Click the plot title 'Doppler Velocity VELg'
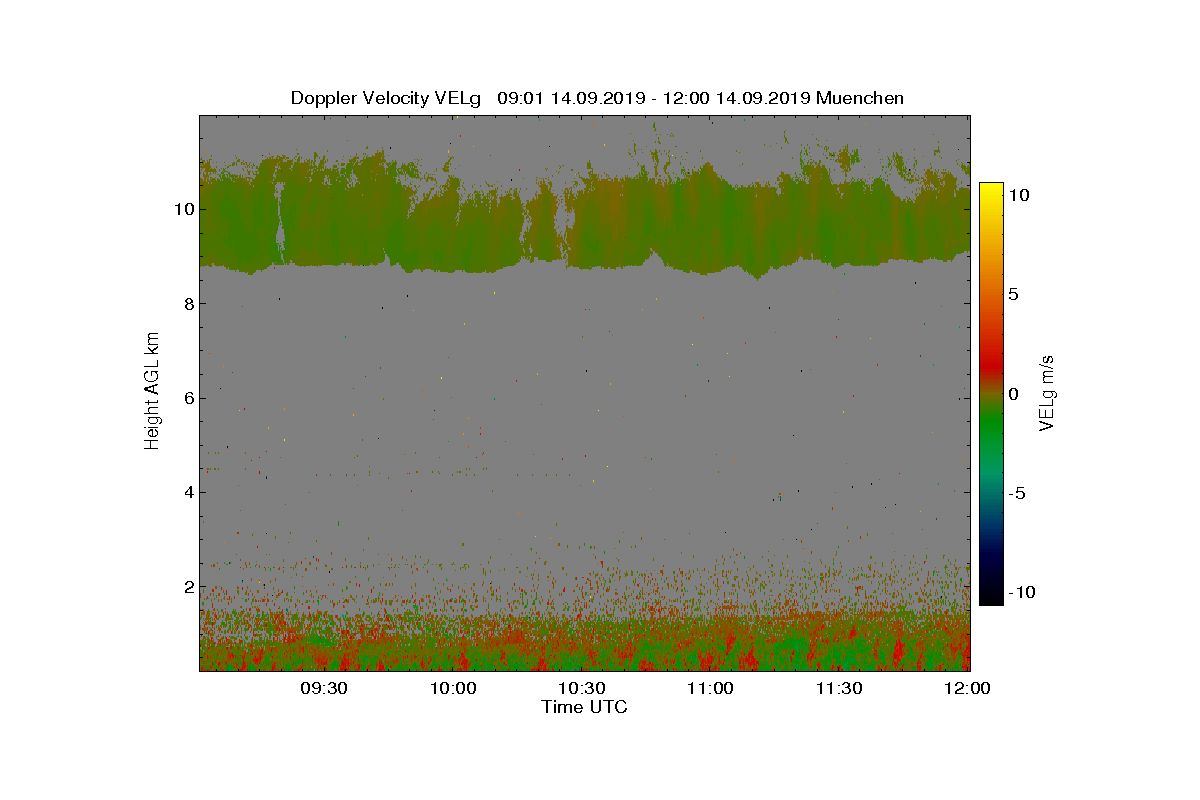 tap(386, 98)
